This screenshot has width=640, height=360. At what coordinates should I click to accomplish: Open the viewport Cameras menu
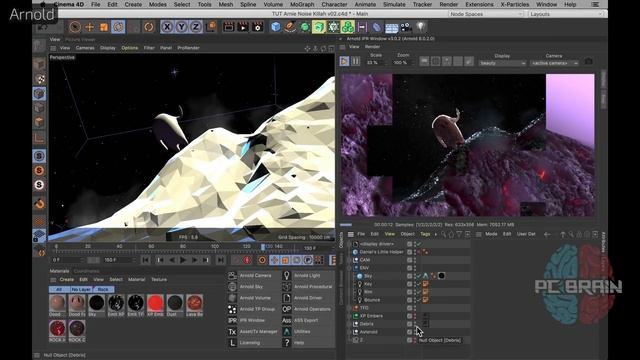point(85,48)
